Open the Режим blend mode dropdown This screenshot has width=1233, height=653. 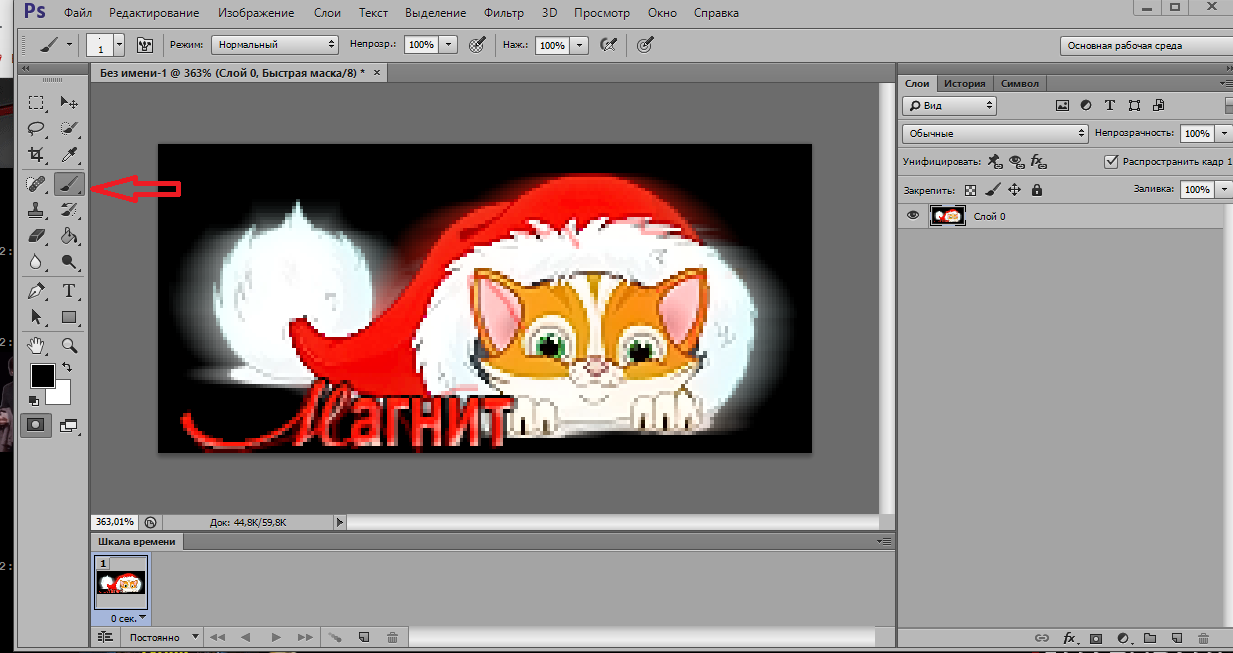pos(275,45)
